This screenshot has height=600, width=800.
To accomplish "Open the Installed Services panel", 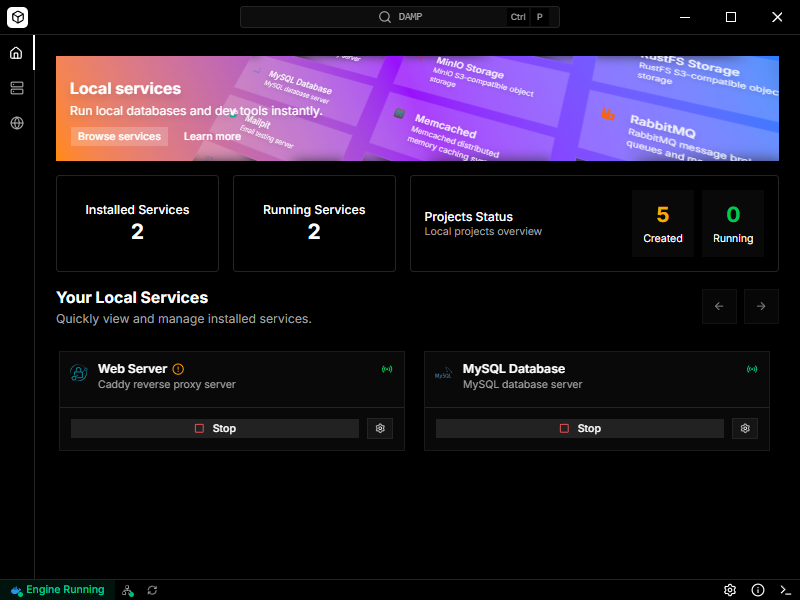I will 137,223.
